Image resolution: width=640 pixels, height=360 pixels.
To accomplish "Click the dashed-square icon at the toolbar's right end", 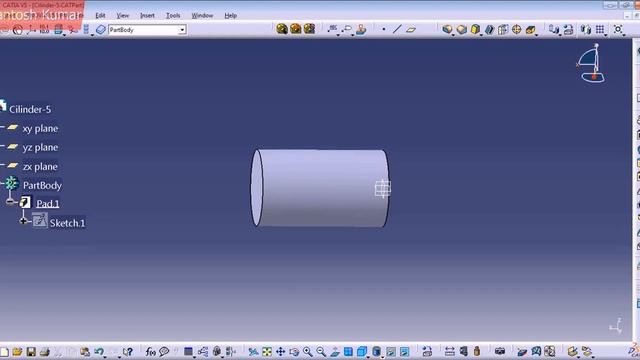I will pyautogui.click(x=618, y=29).
